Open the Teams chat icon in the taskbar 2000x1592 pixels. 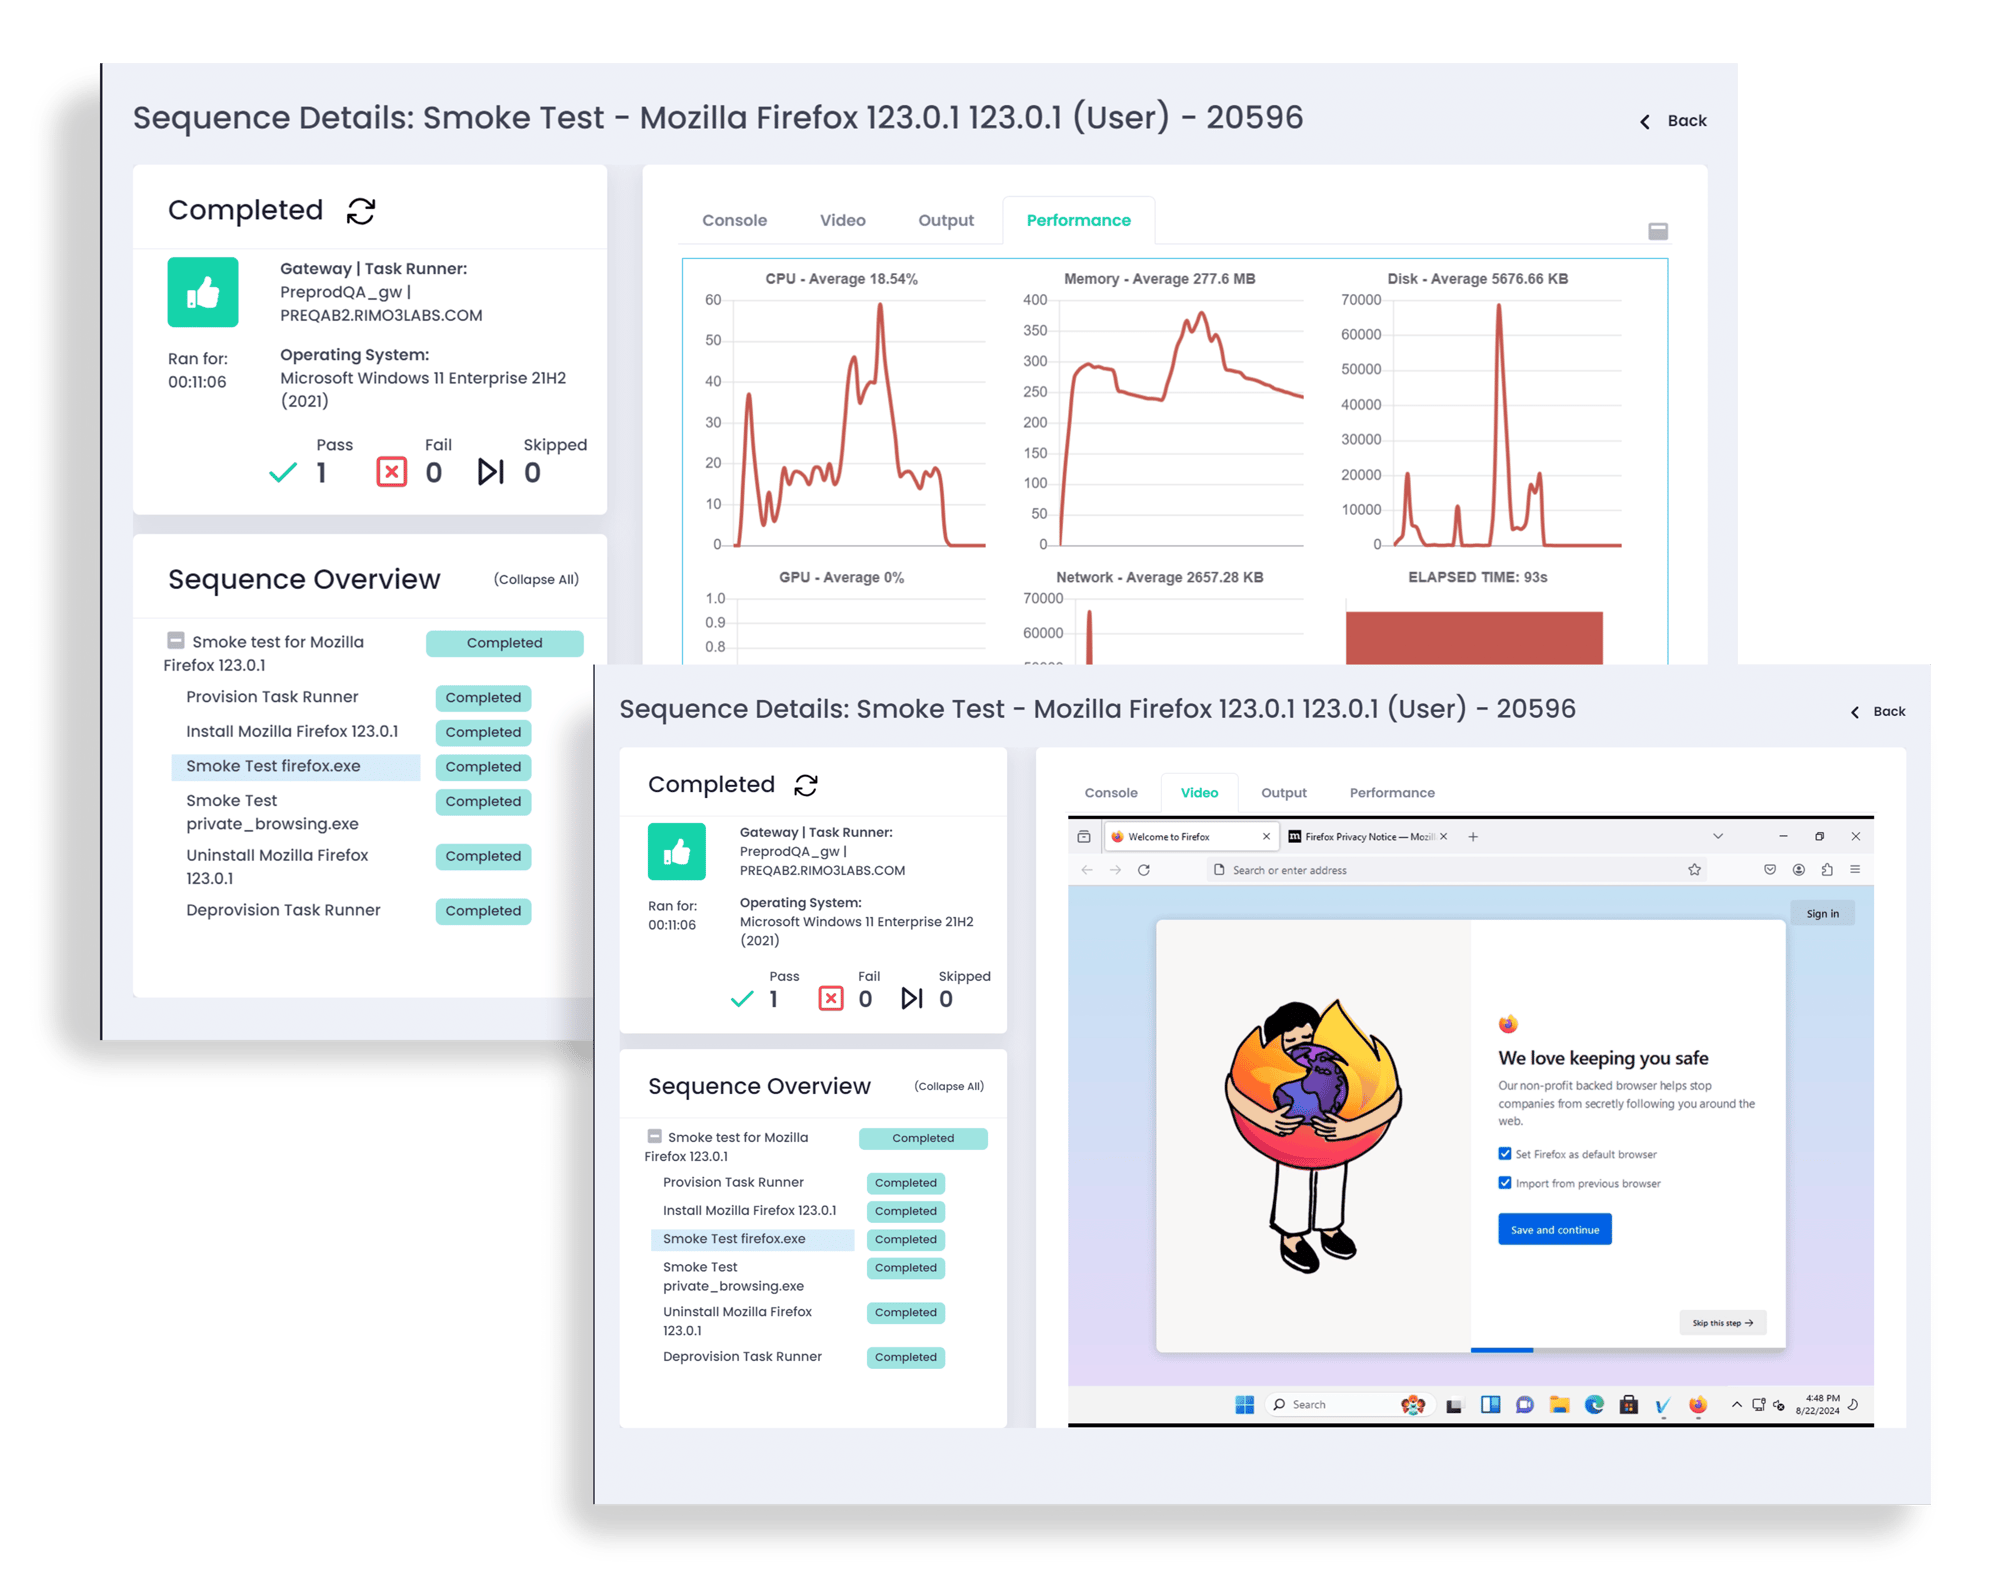[1524, 1405]
